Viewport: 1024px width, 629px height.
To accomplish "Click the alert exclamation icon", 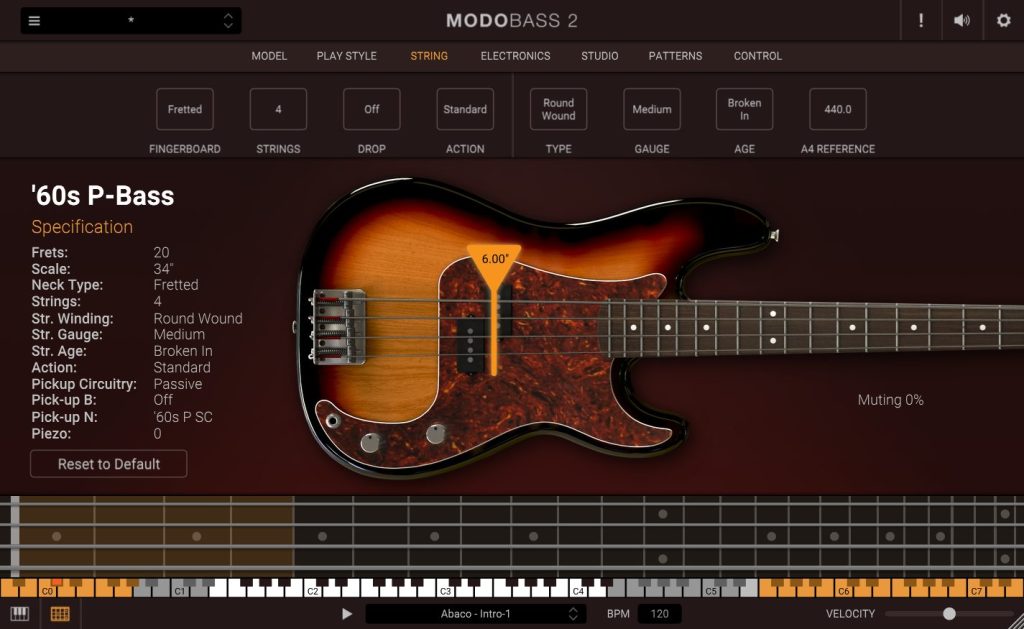I will [921, 20].
